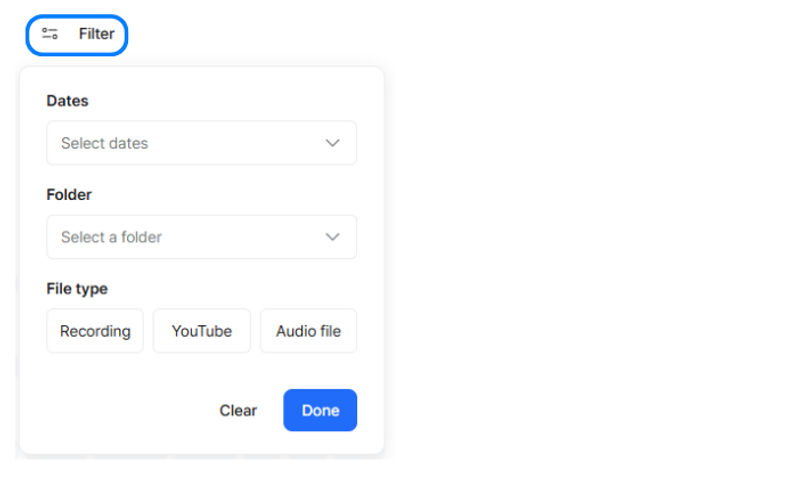This screenshot has height=477, width=800.
Task: Toggle the YouTube file type filter
Action: click(202, 331)
